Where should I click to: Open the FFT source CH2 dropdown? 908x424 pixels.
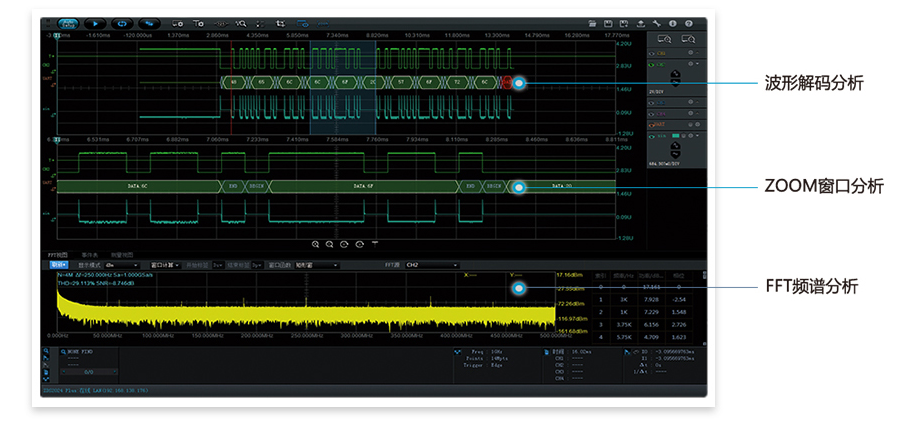click(x=432, y=265)
